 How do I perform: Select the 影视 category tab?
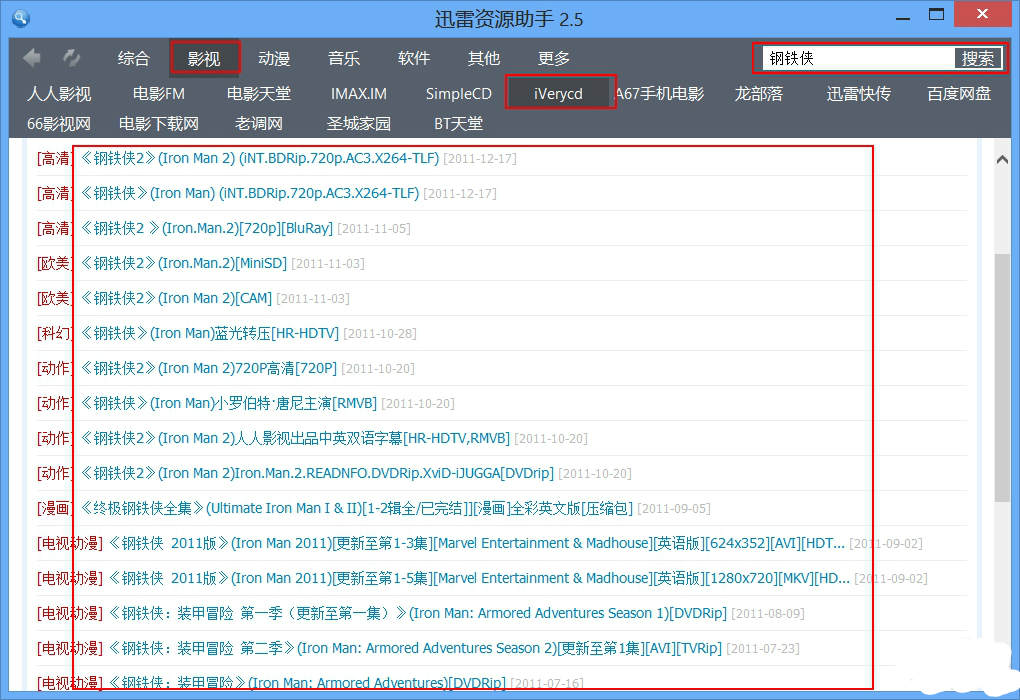tap(204, 59)
